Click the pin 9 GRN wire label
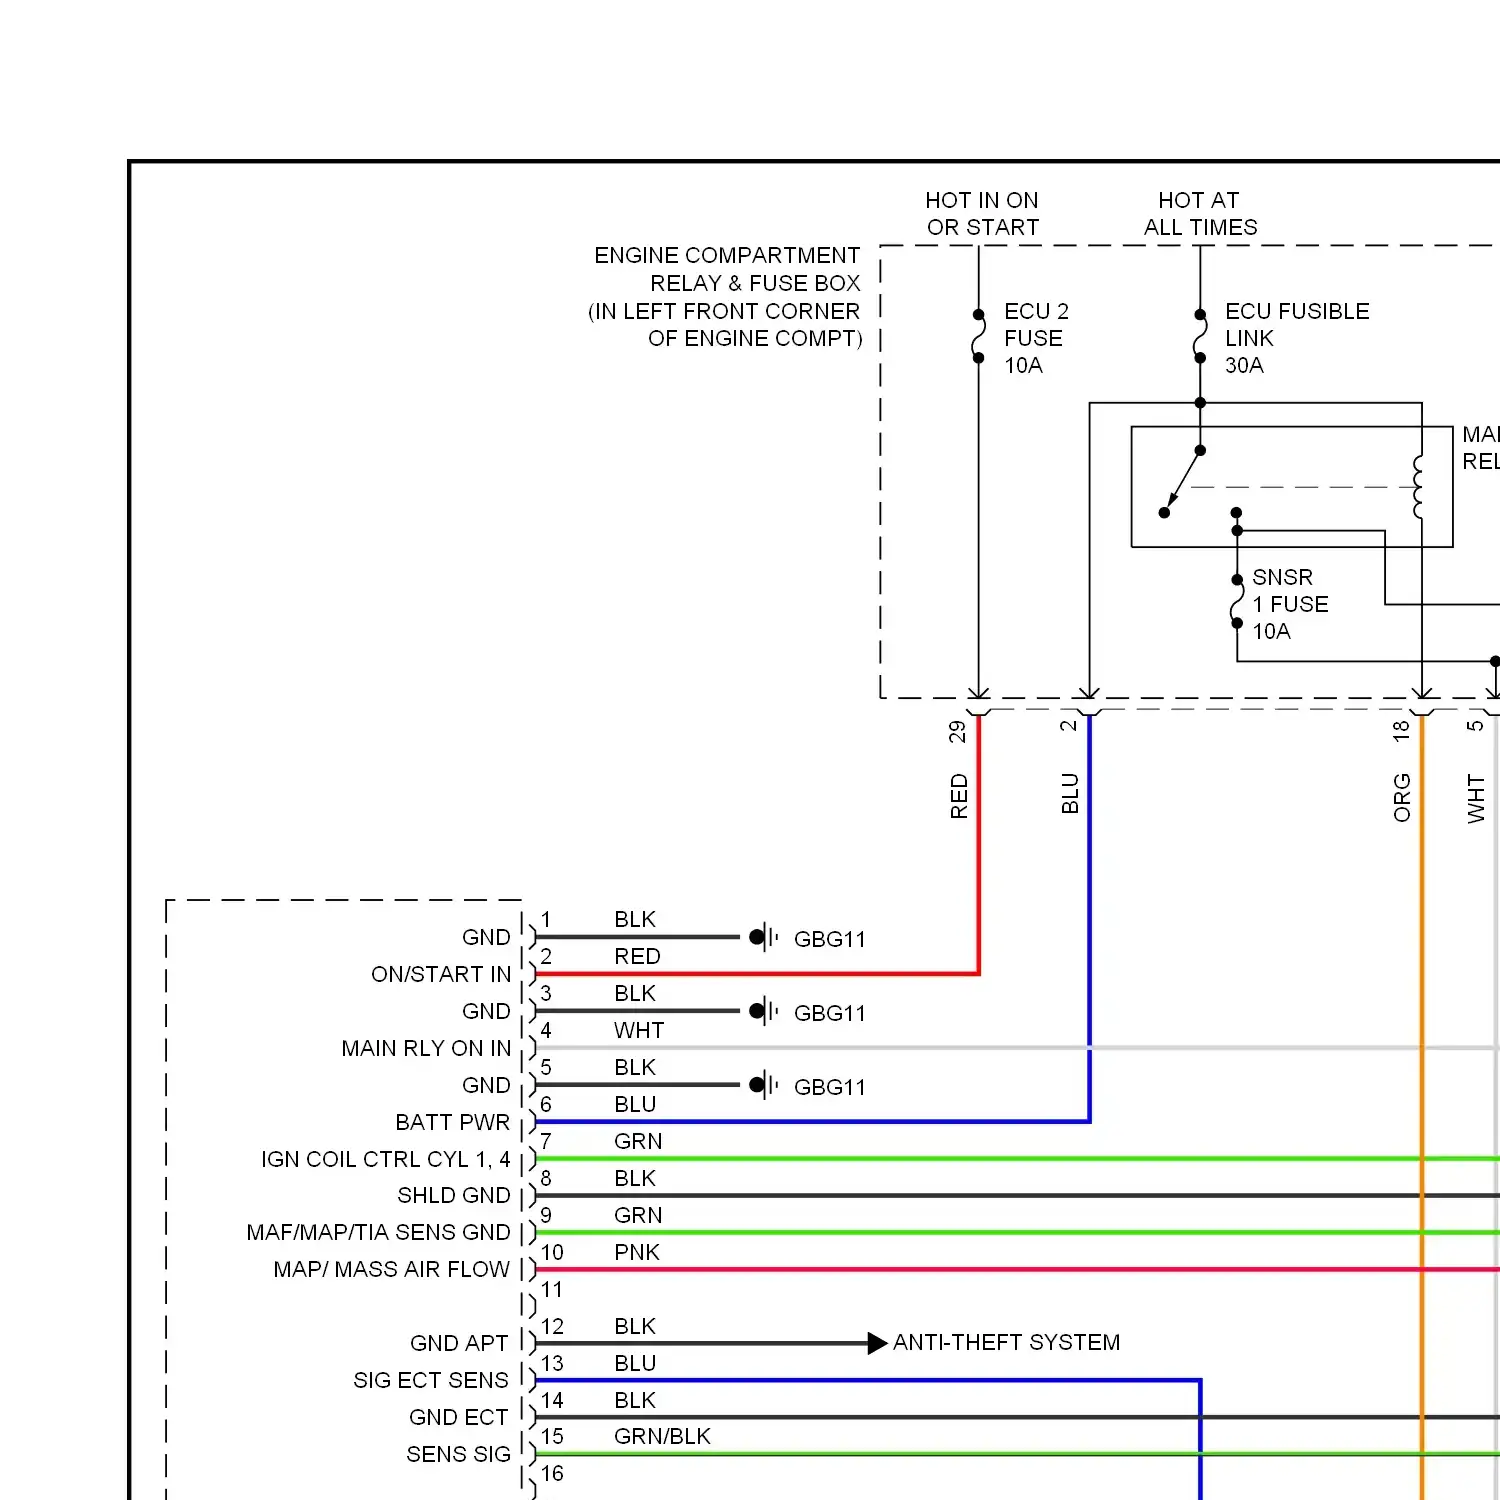This screenshot has width=1500, height=1500. tap(638, 1215)
